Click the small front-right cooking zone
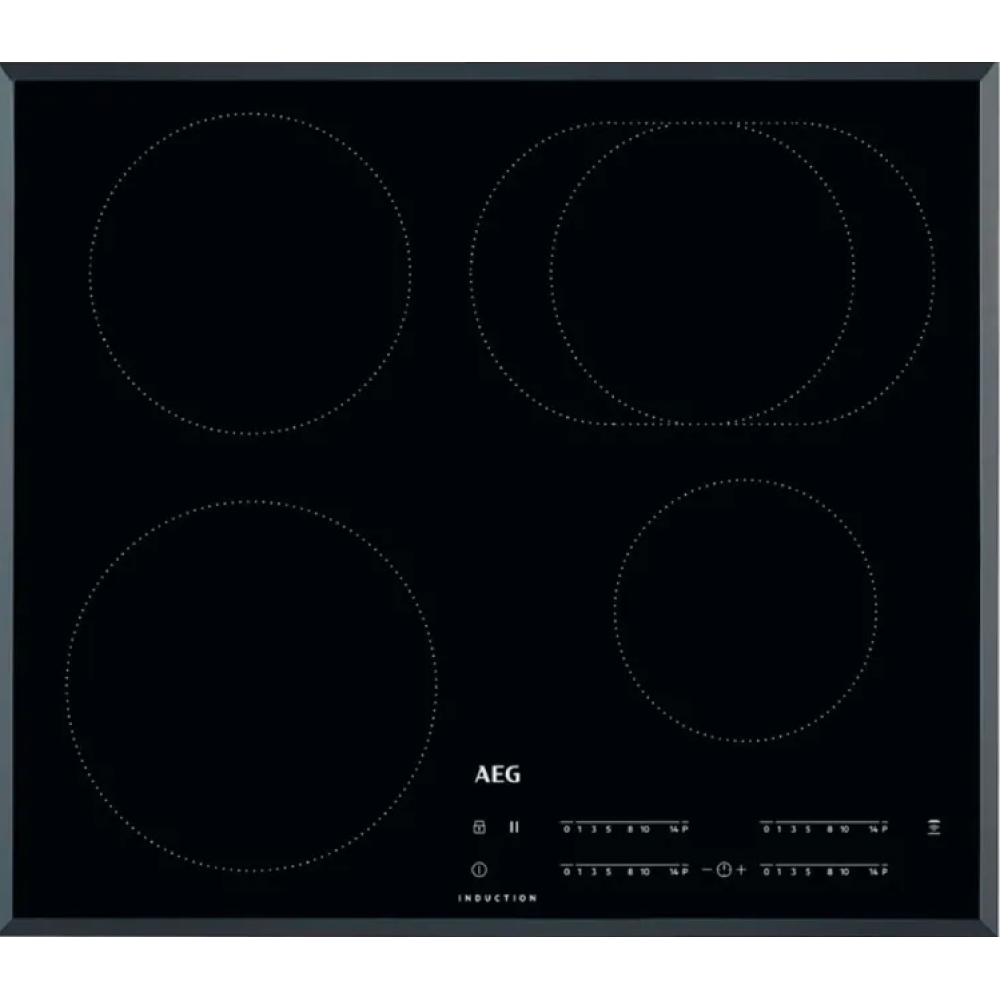Image resolution: width=1000 pixels, height=1000 pixels. click(x=746, y=610)
